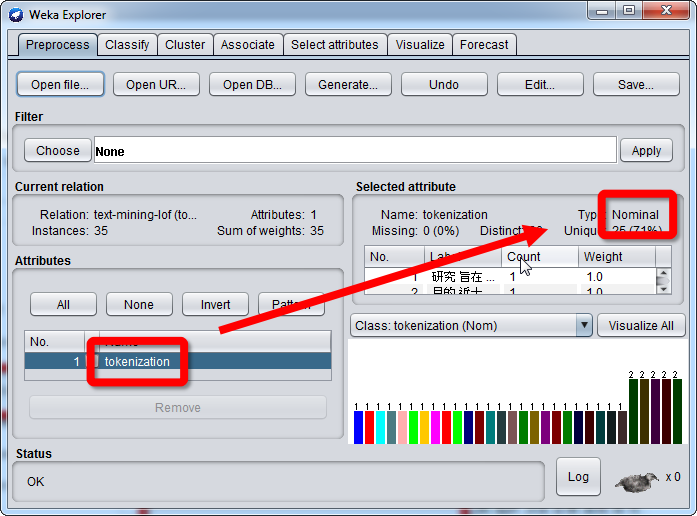Select all attributes with All button

63,304
